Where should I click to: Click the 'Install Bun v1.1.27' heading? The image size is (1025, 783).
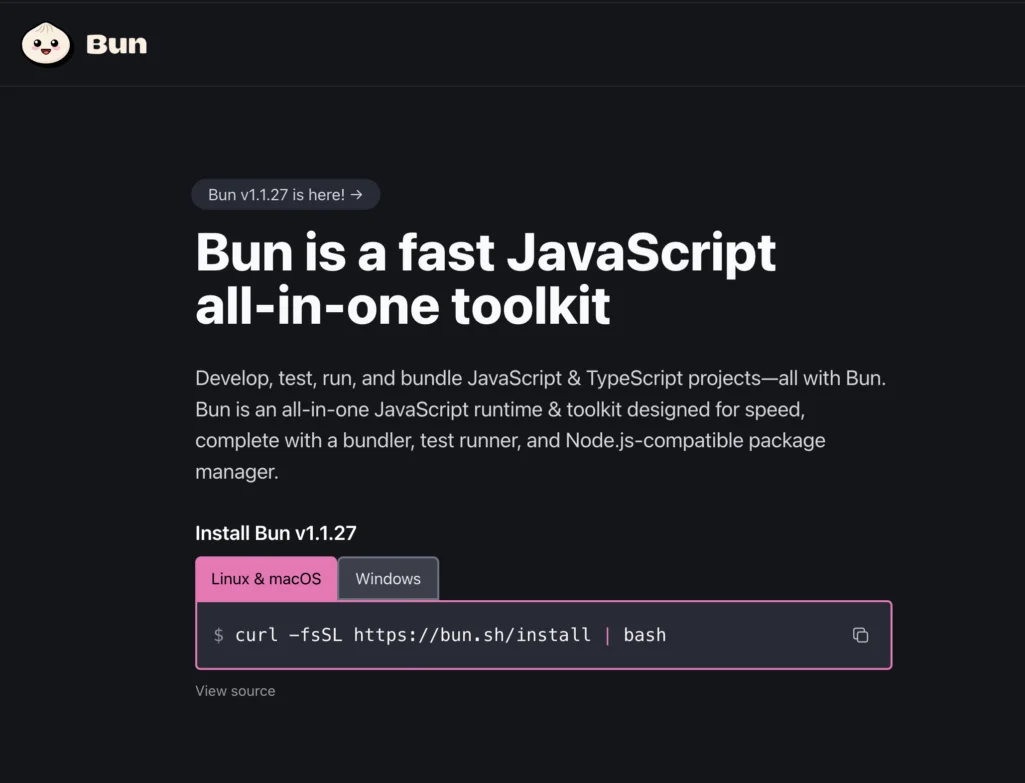pyautogui.click(x=276, y=533)
